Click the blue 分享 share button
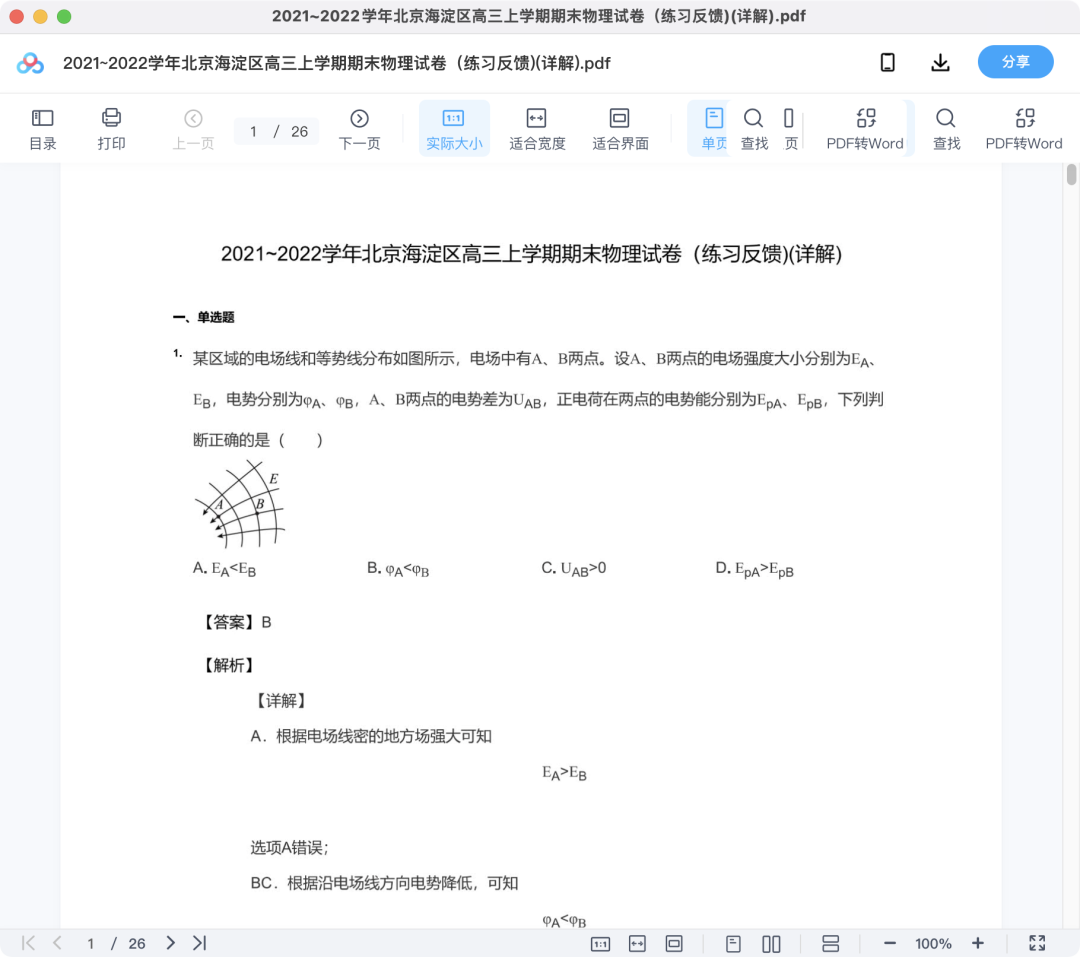 (1015, 62)
